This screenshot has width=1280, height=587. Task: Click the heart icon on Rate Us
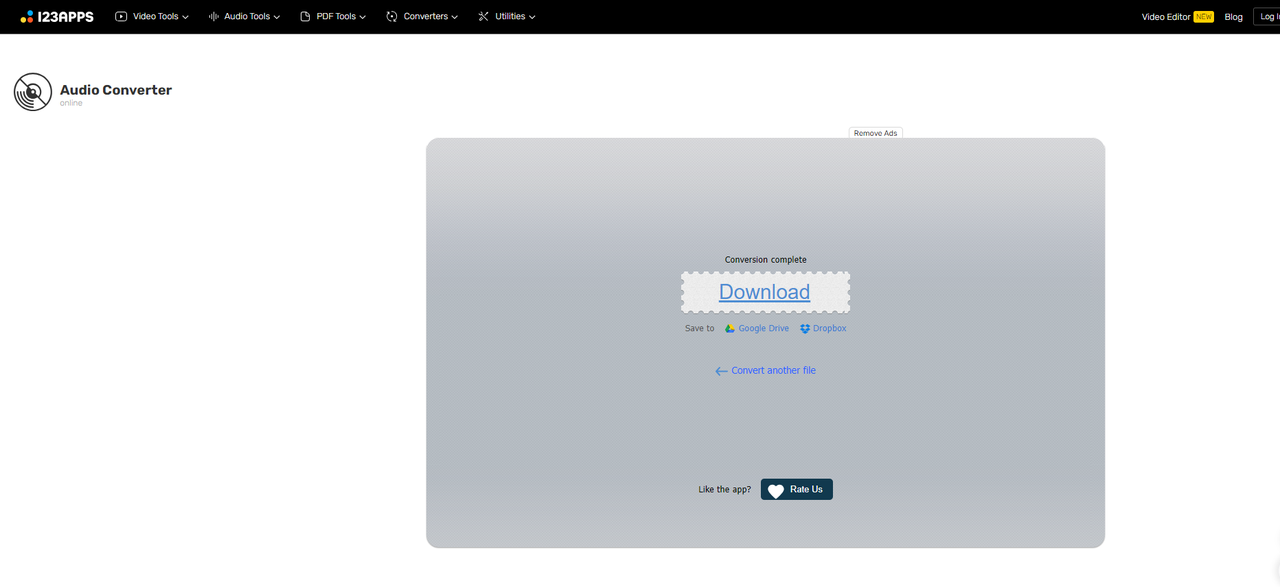[x=776, y=490]
